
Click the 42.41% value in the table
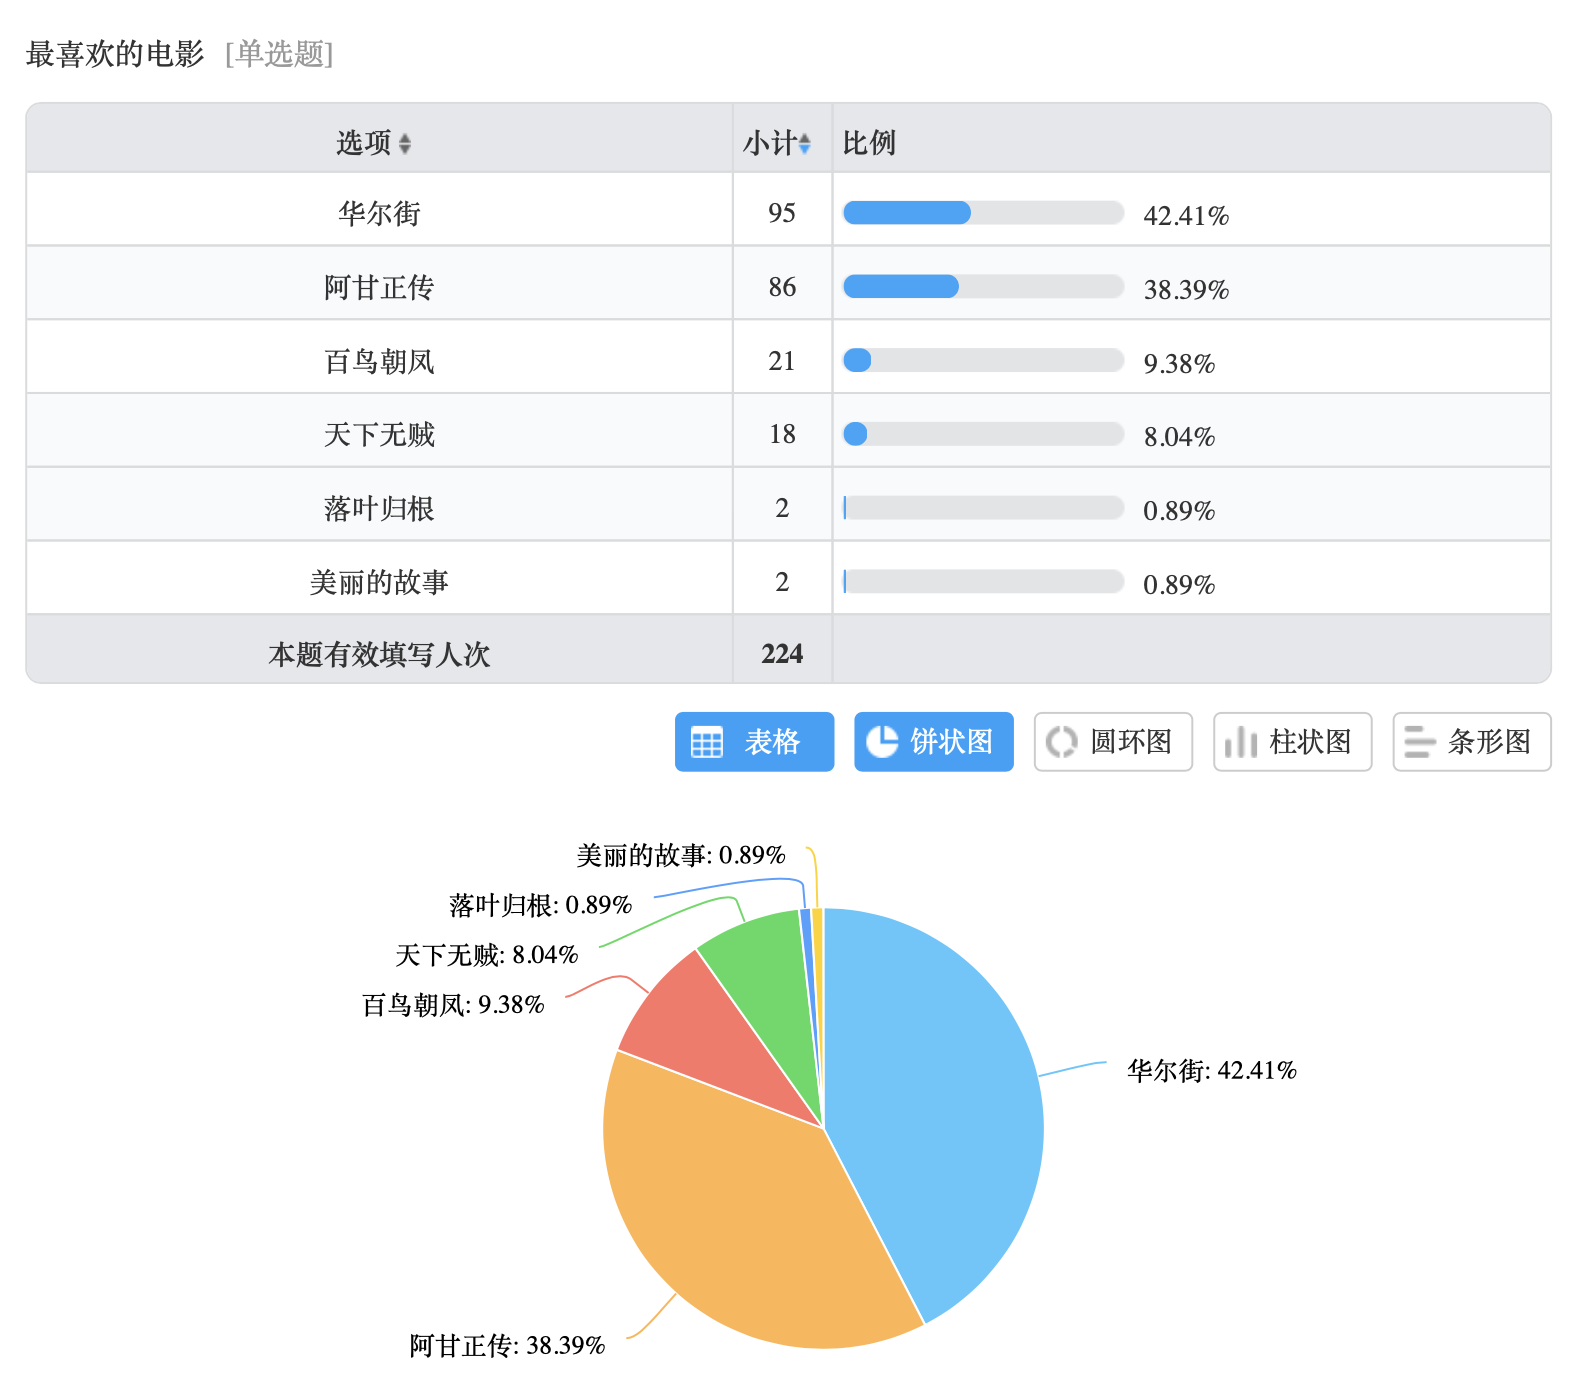(x=1186, y=215)
